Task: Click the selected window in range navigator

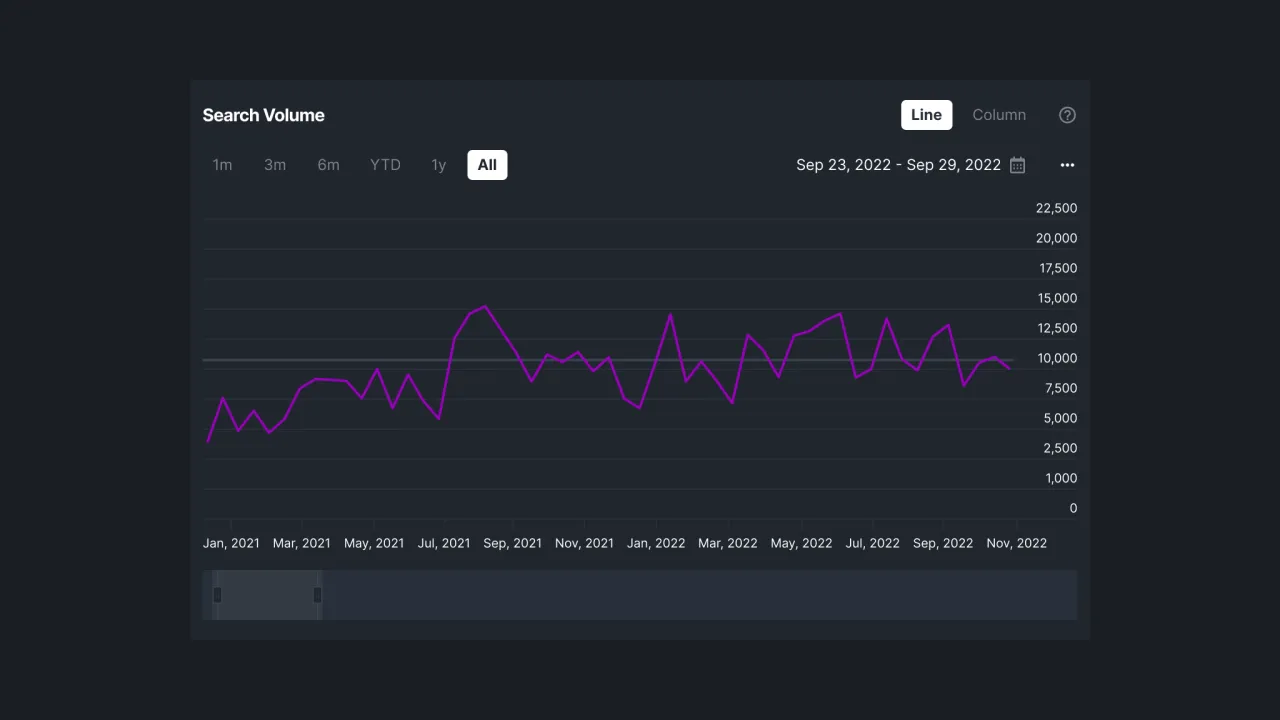Action: tap(267, 595)
